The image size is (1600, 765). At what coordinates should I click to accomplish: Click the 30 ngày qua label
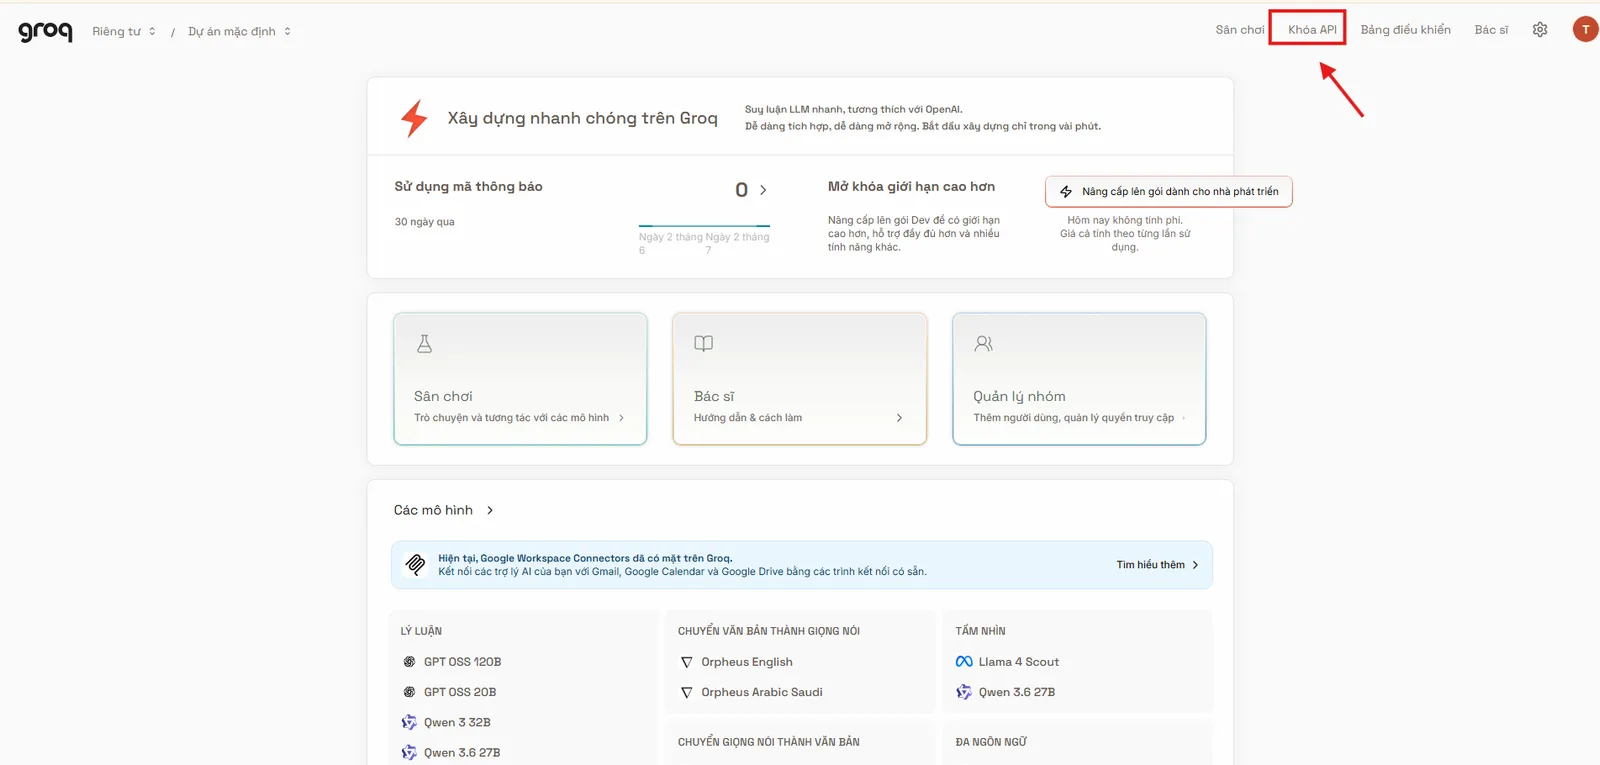click(424, 222)
